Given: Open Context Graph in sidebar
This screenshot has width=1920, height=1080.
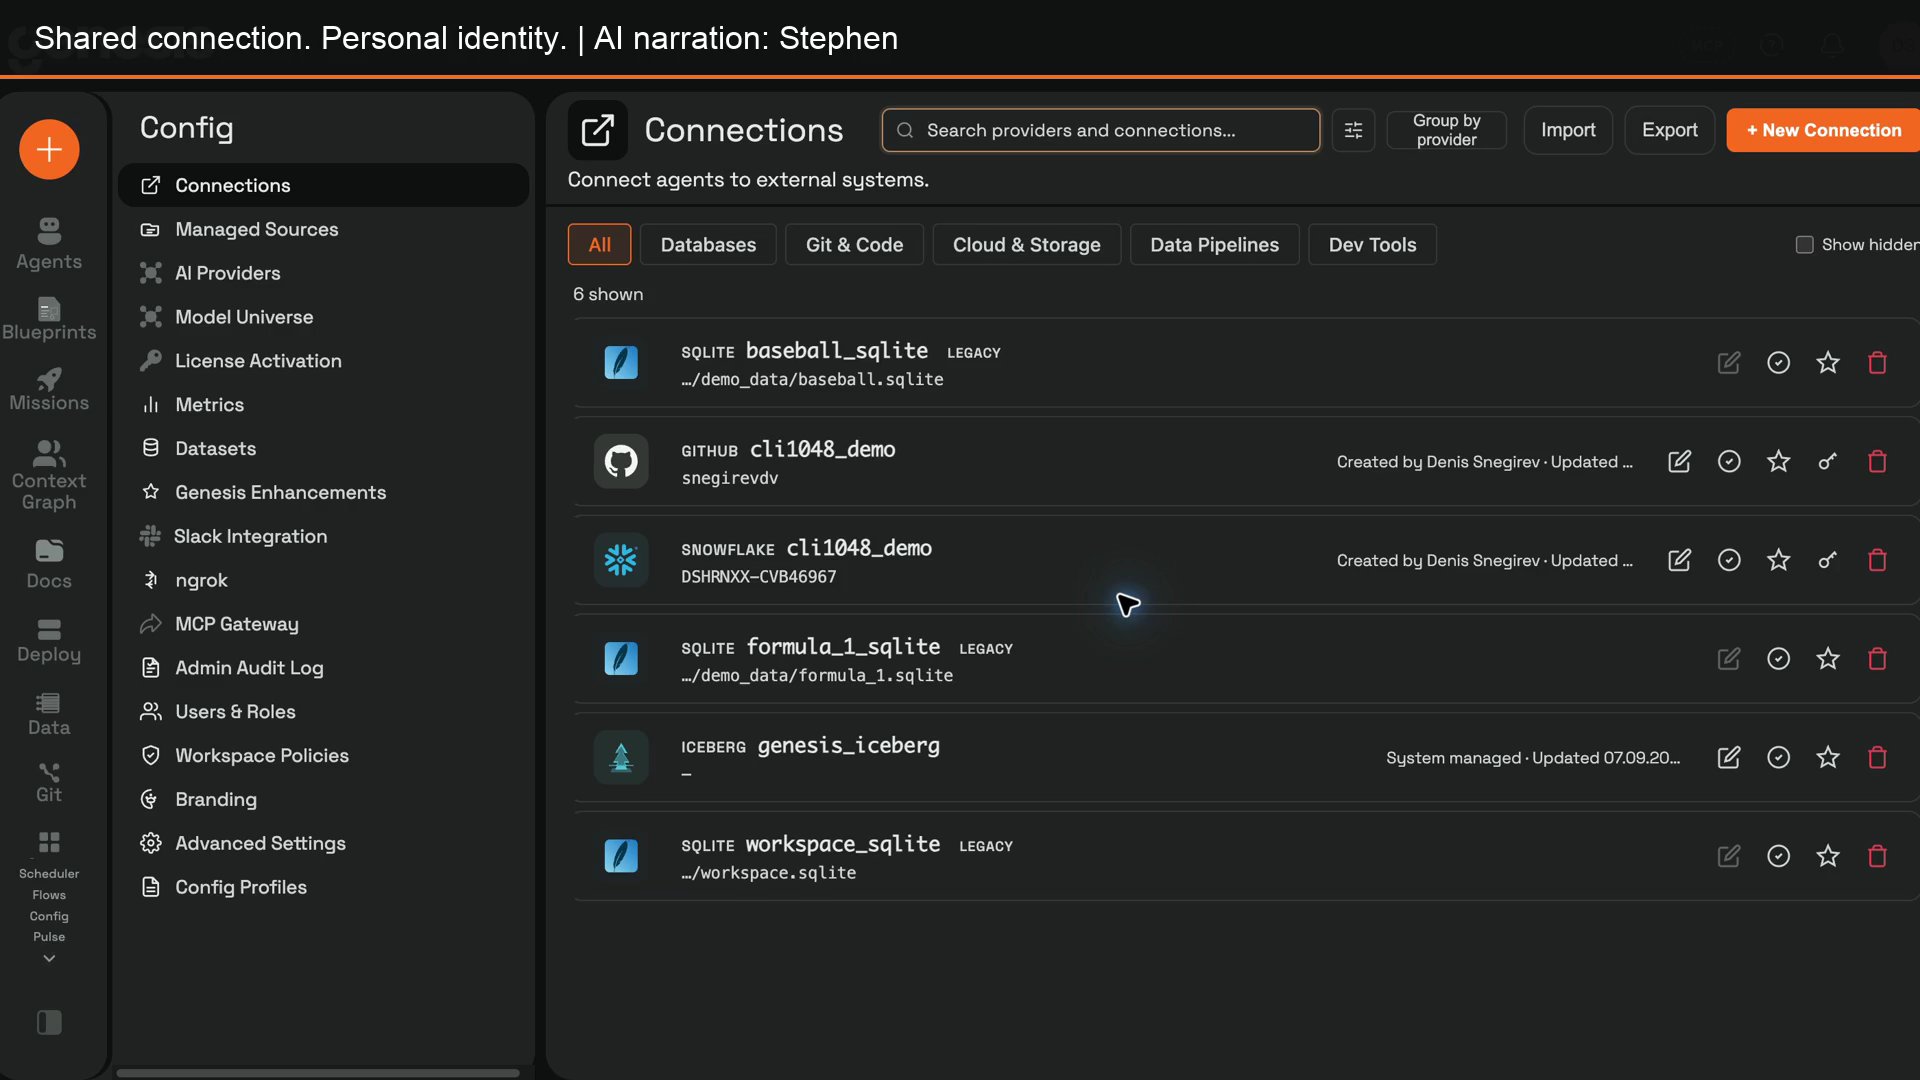Looking at the screenshot, I should tap(49, 475).
